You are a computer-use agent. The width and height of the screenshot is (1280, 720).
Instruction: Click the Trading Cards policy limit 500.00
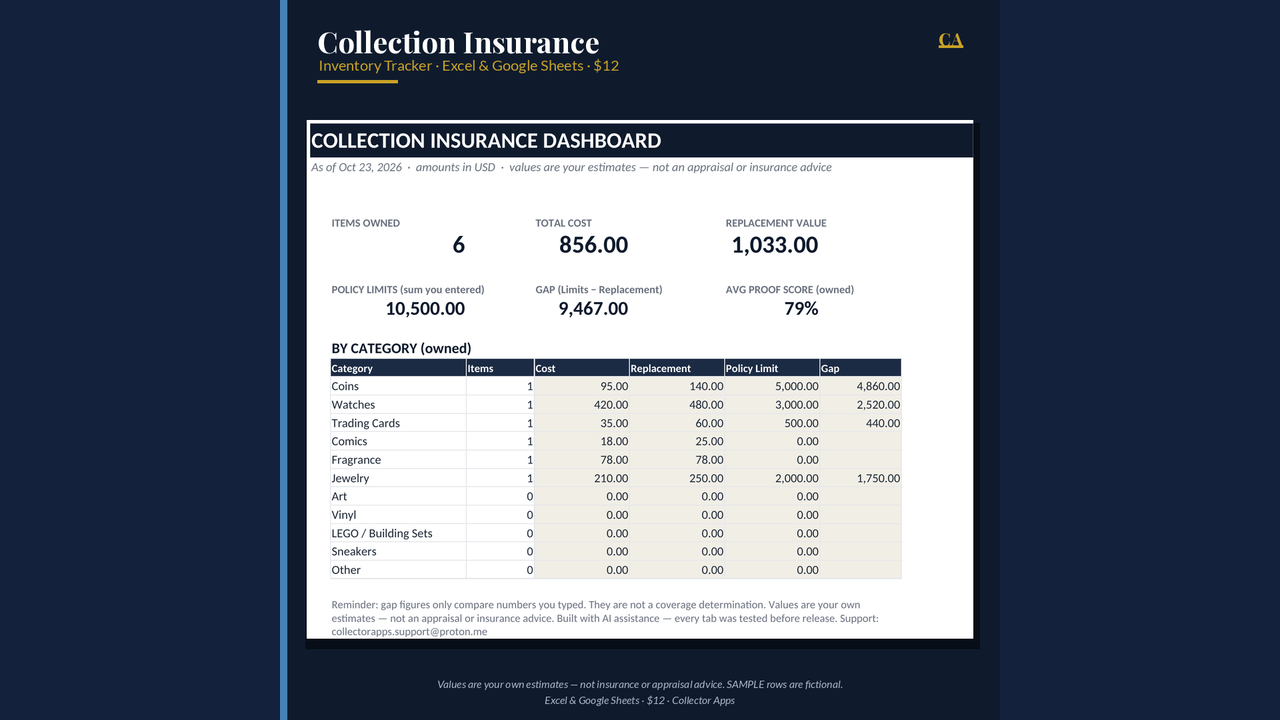pyautogui.click(x=772, y=423)
